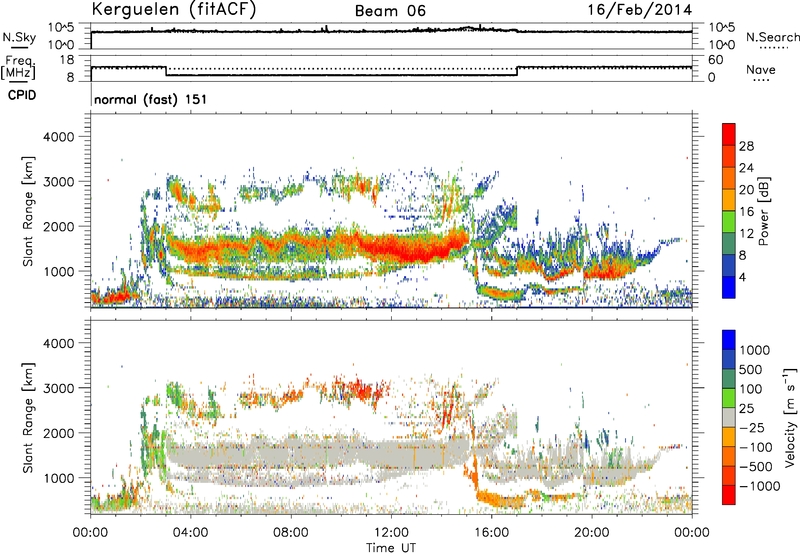Click the '20:00' time tick label
Screen dimensions: 800x554
[x=592, y=533]
